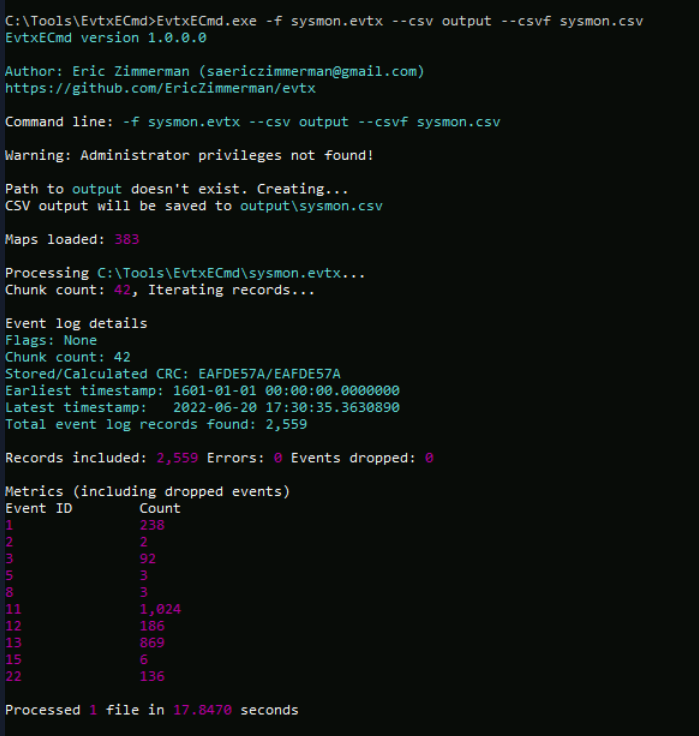Click the 'Metrics (including dropped events)' heading
699x736 pixels.
click(x=147, y=491)
